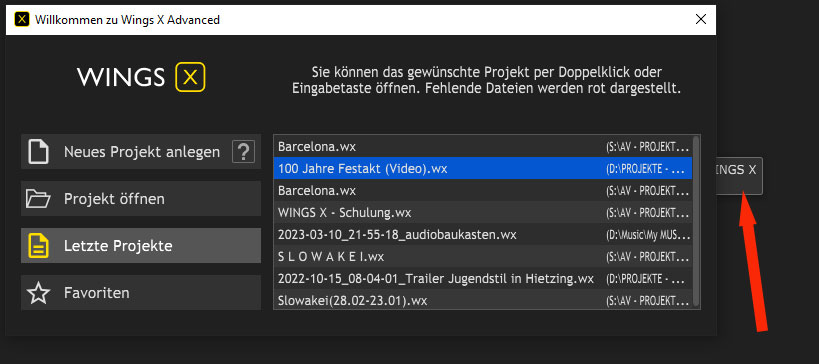This screenshot has width=819, height=364.
Task: Click the Favoriten star icon
Action: coord(39,293)
